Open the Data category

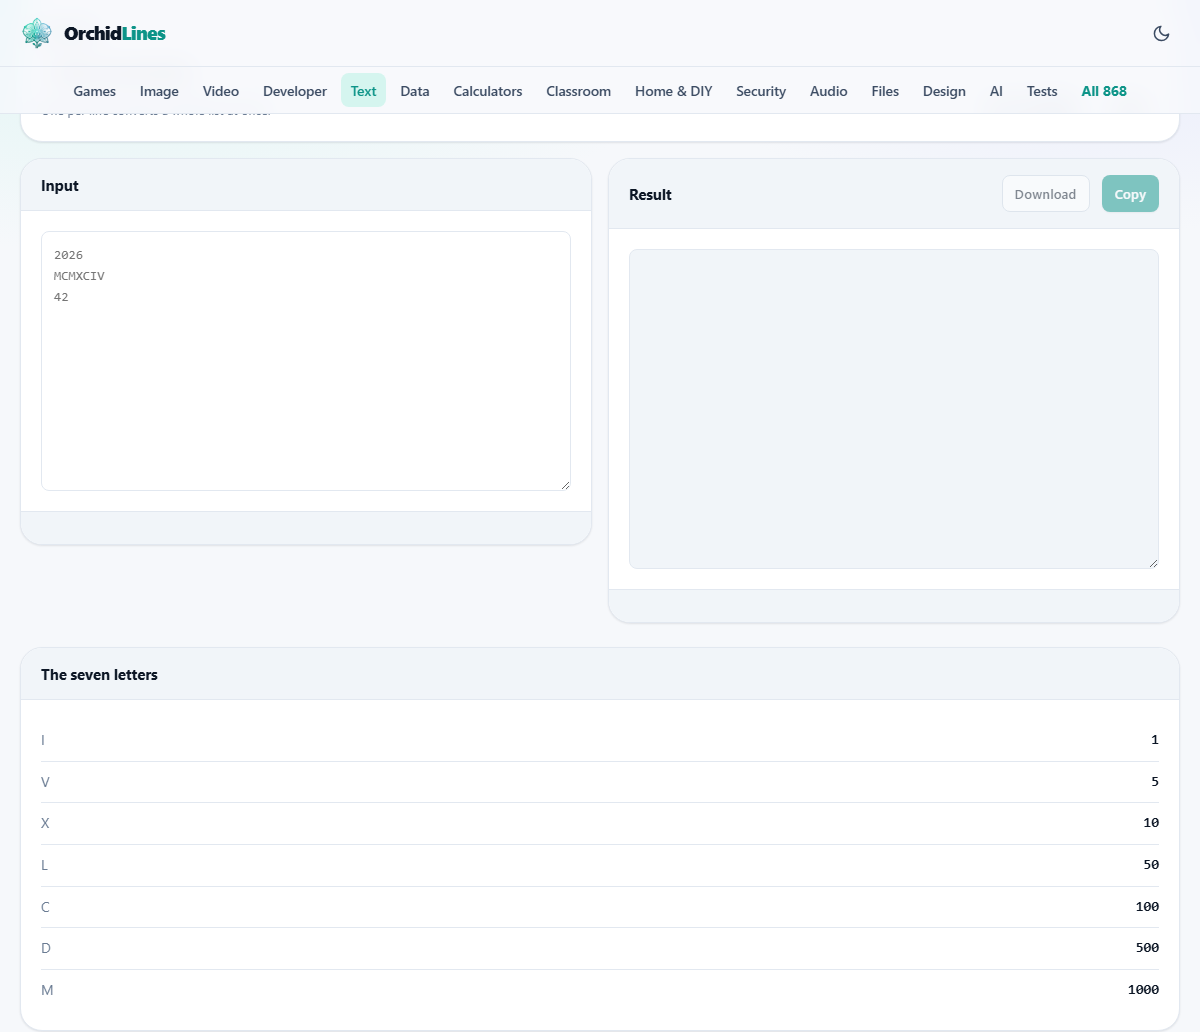pyautogui.click(x=415, y=91)
